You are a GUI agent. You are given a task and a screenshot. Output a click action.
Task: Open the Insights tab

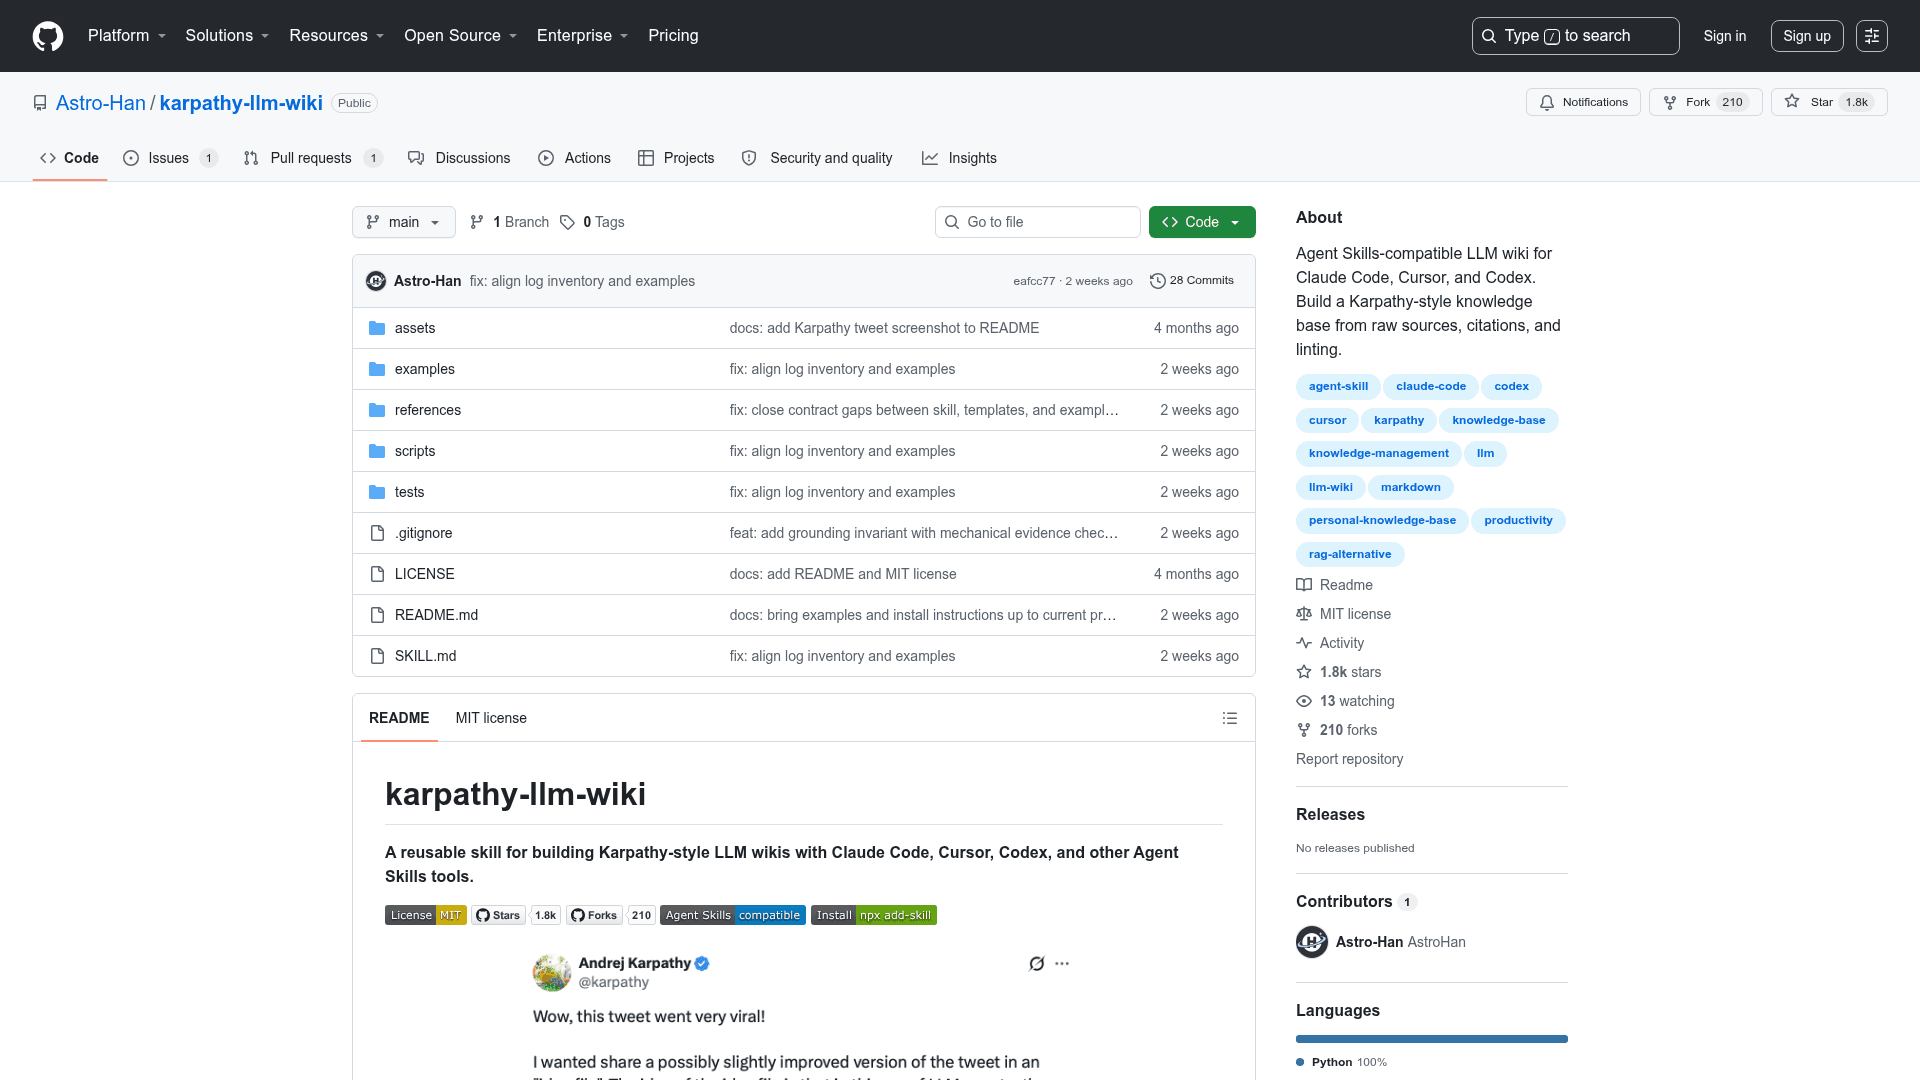click(x=959, y=158)
